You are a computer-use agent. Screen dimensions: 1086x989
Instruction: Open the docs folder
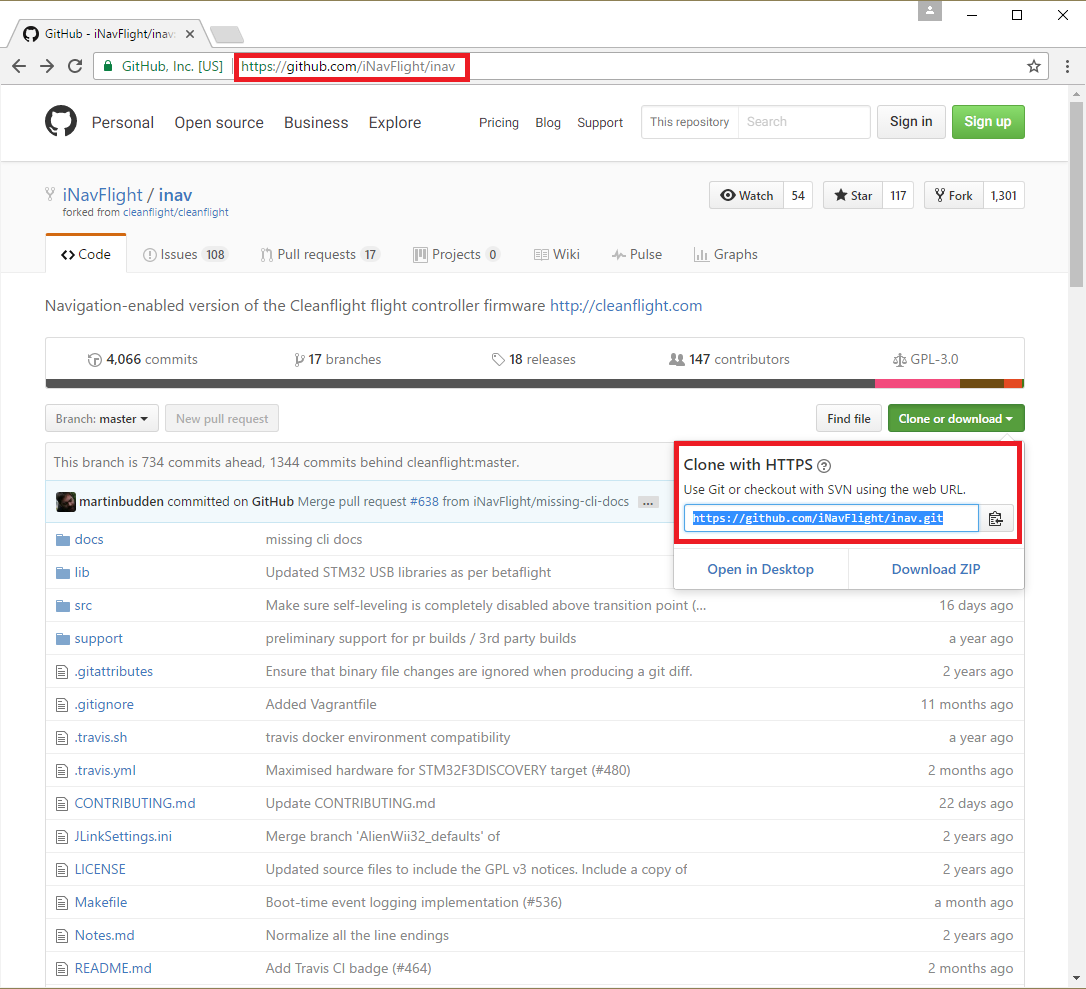click(x=89, y=540)
